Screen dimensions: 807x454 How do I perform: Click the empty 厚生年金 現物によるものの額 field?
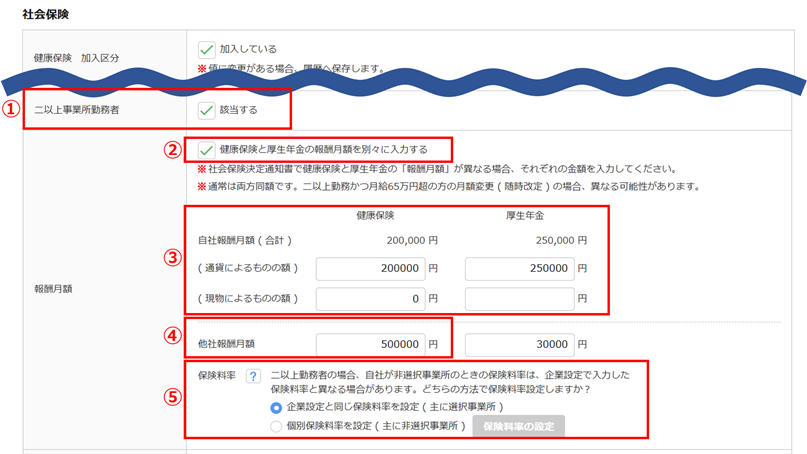pyautogui.click(x=520, y=298)
